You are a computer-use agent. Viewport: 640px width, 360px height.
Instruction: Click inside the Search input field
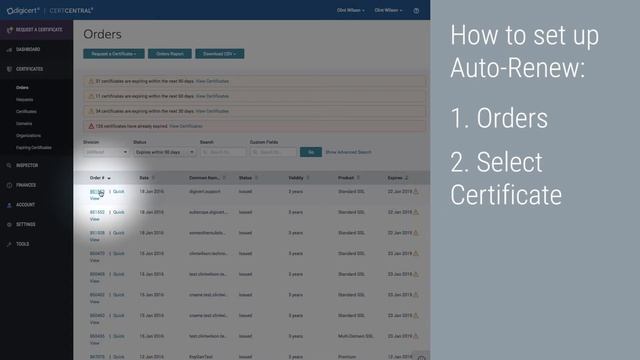click(224, 152)
